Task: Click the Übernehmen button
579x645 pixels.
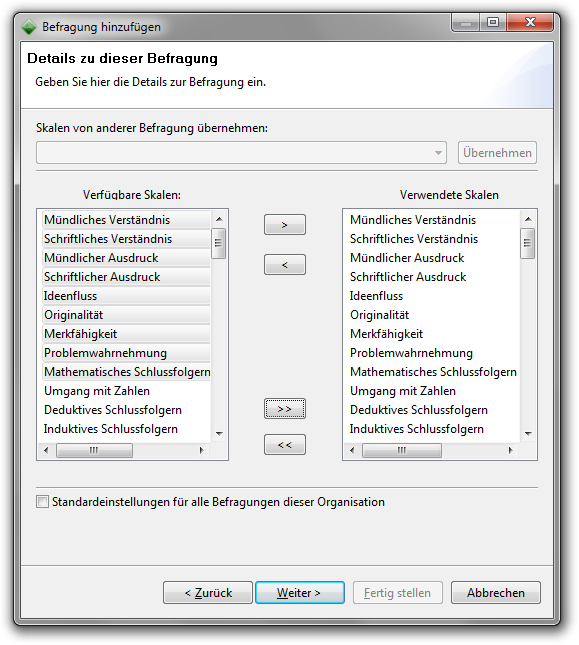Action: point(497,153)
